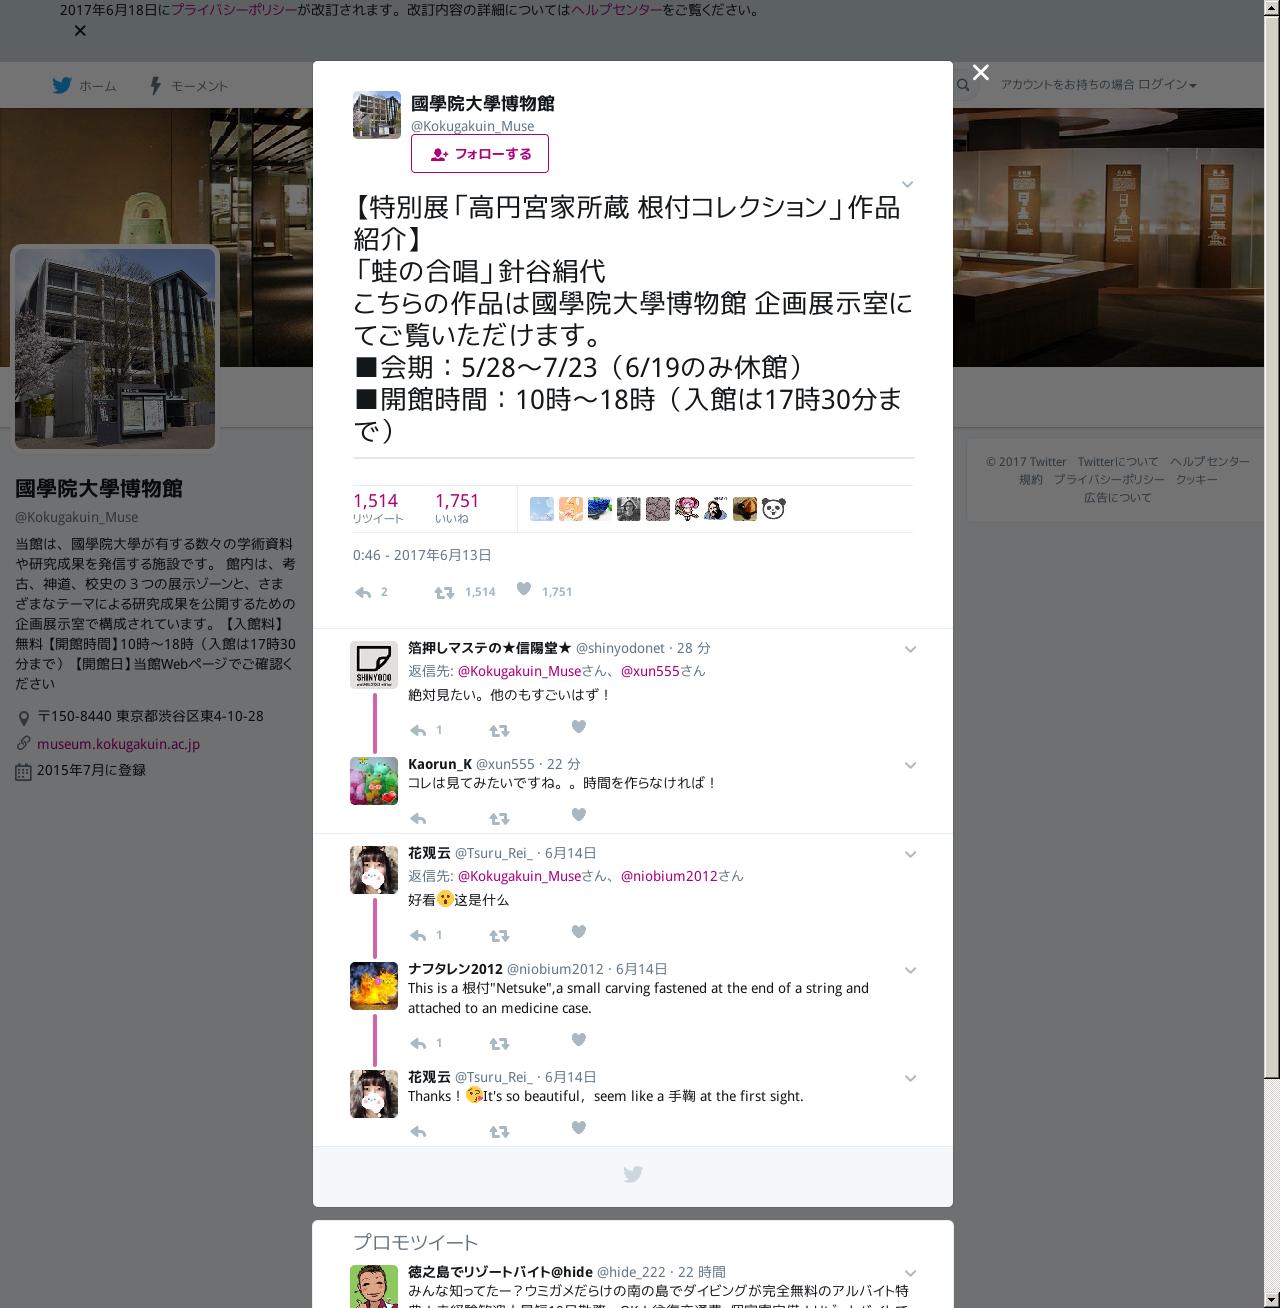Open @xun555 mention link
This screenshot has height=1308, width=1280.
(x=650, y=672)
